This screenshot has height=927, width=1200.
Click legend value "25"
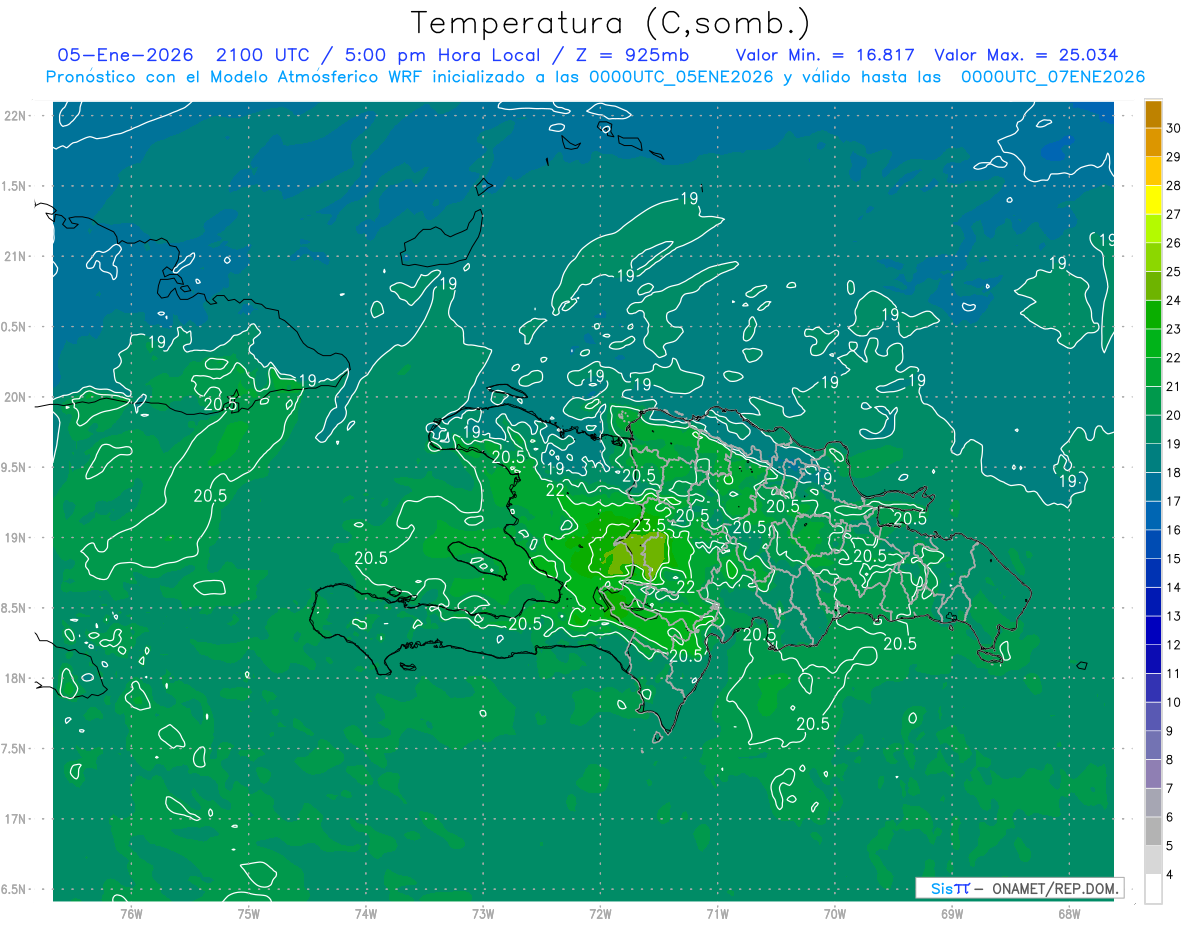[x=1174, y=272]
